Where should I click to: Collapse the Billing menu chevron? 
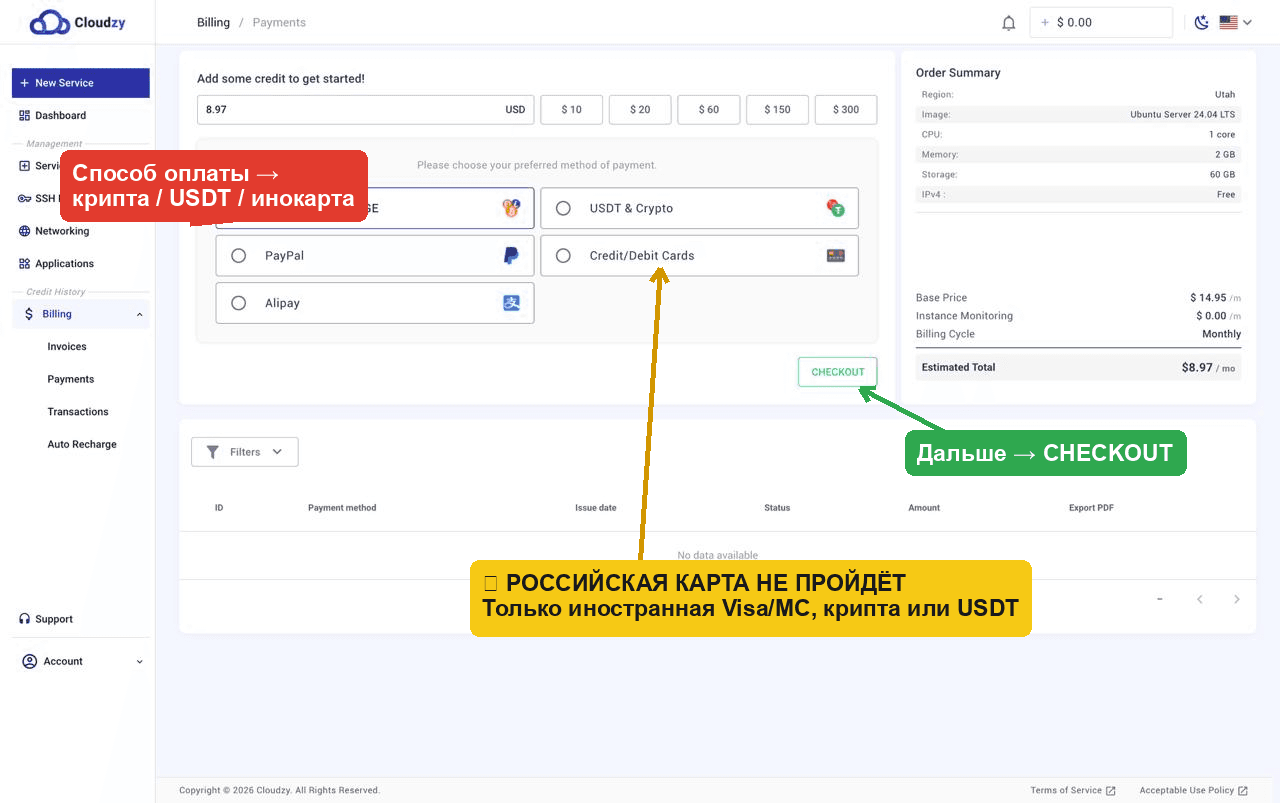point(139,314)
